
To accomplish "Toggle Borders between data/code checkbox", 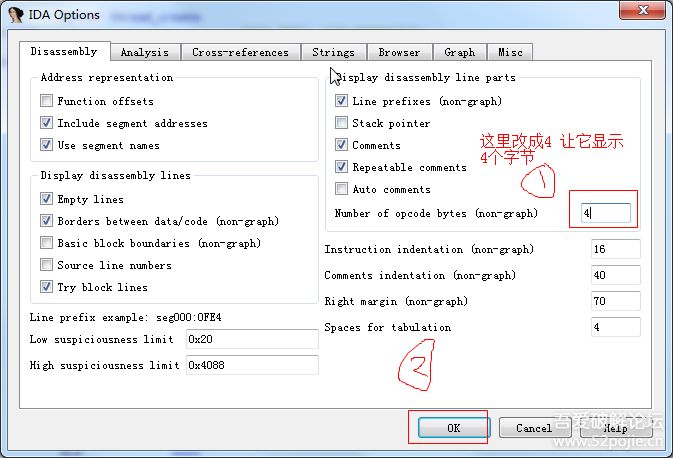I will (46, 221).
